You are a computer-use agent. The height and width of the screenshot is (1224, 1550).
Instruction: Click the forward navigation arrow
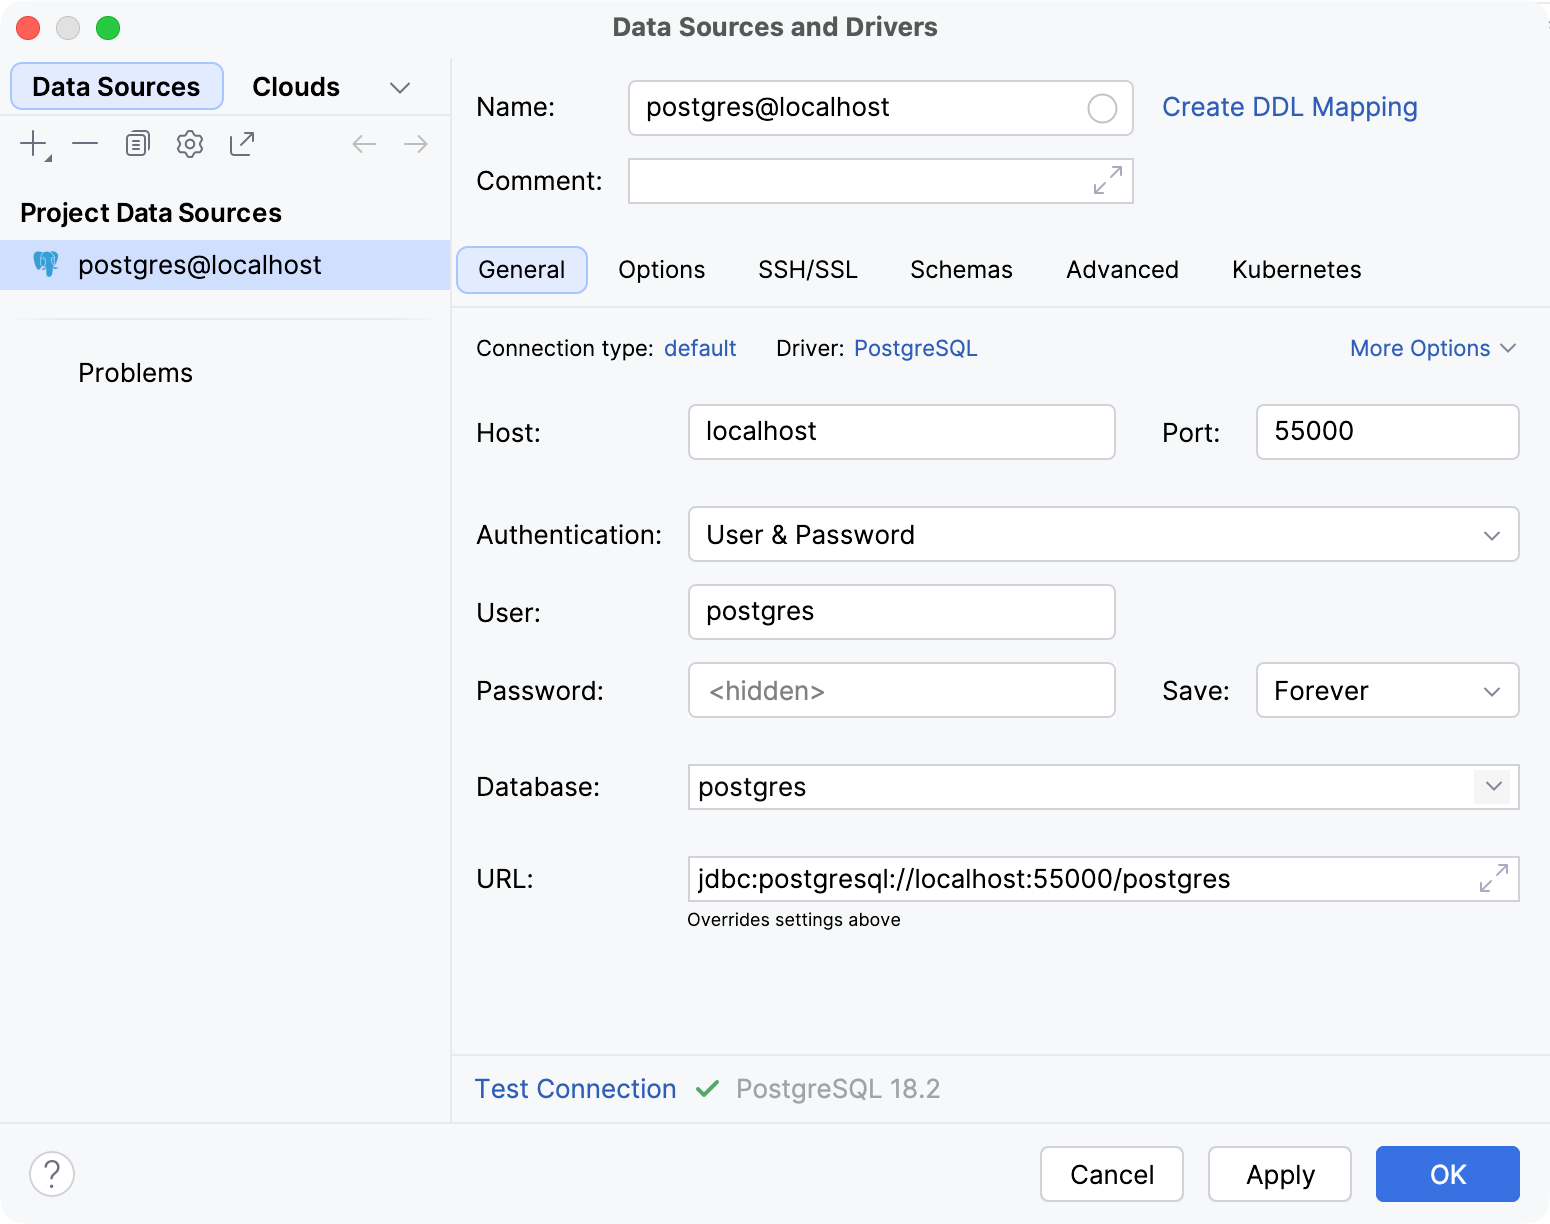click(415, 144)
